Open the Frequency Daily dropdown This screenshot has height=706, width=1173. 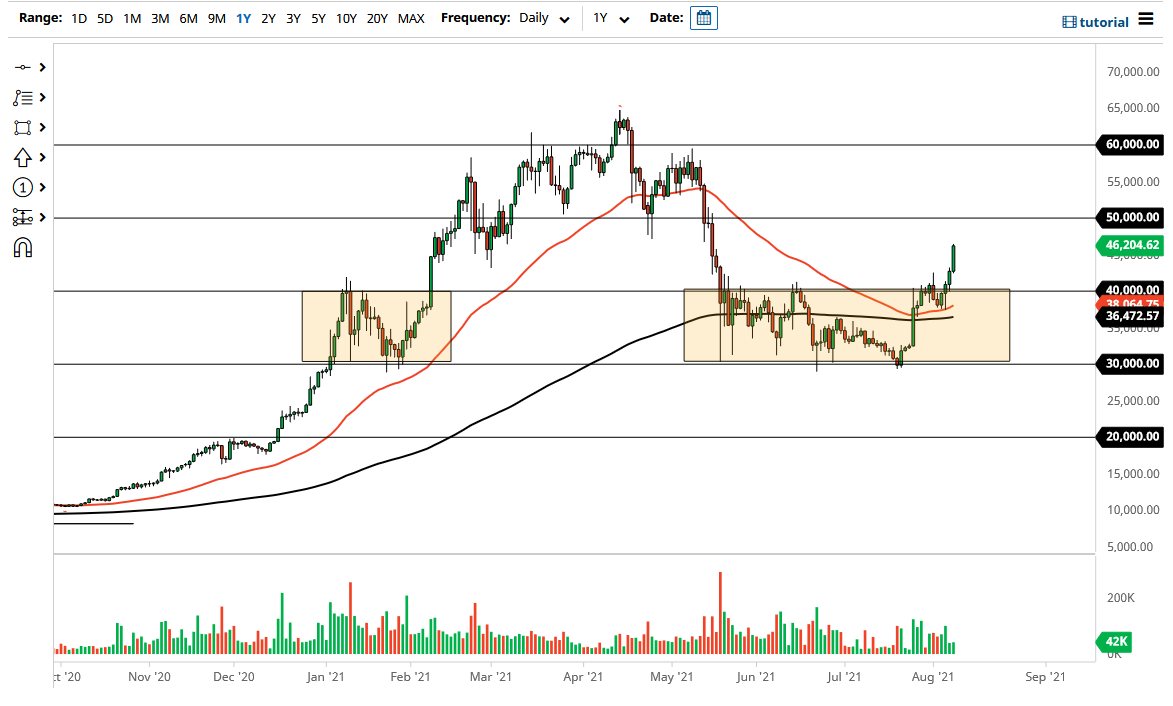[x=545, y=19]
